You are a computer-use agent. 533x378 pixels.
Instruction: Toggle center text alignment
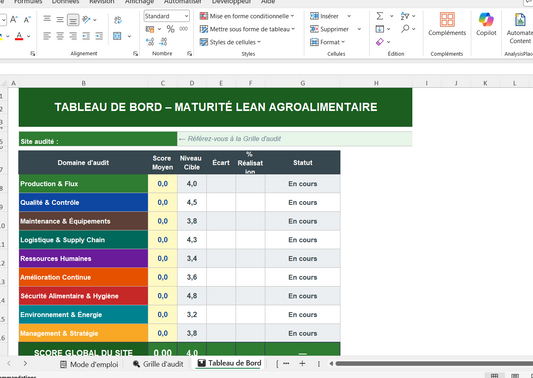[60, 36]
